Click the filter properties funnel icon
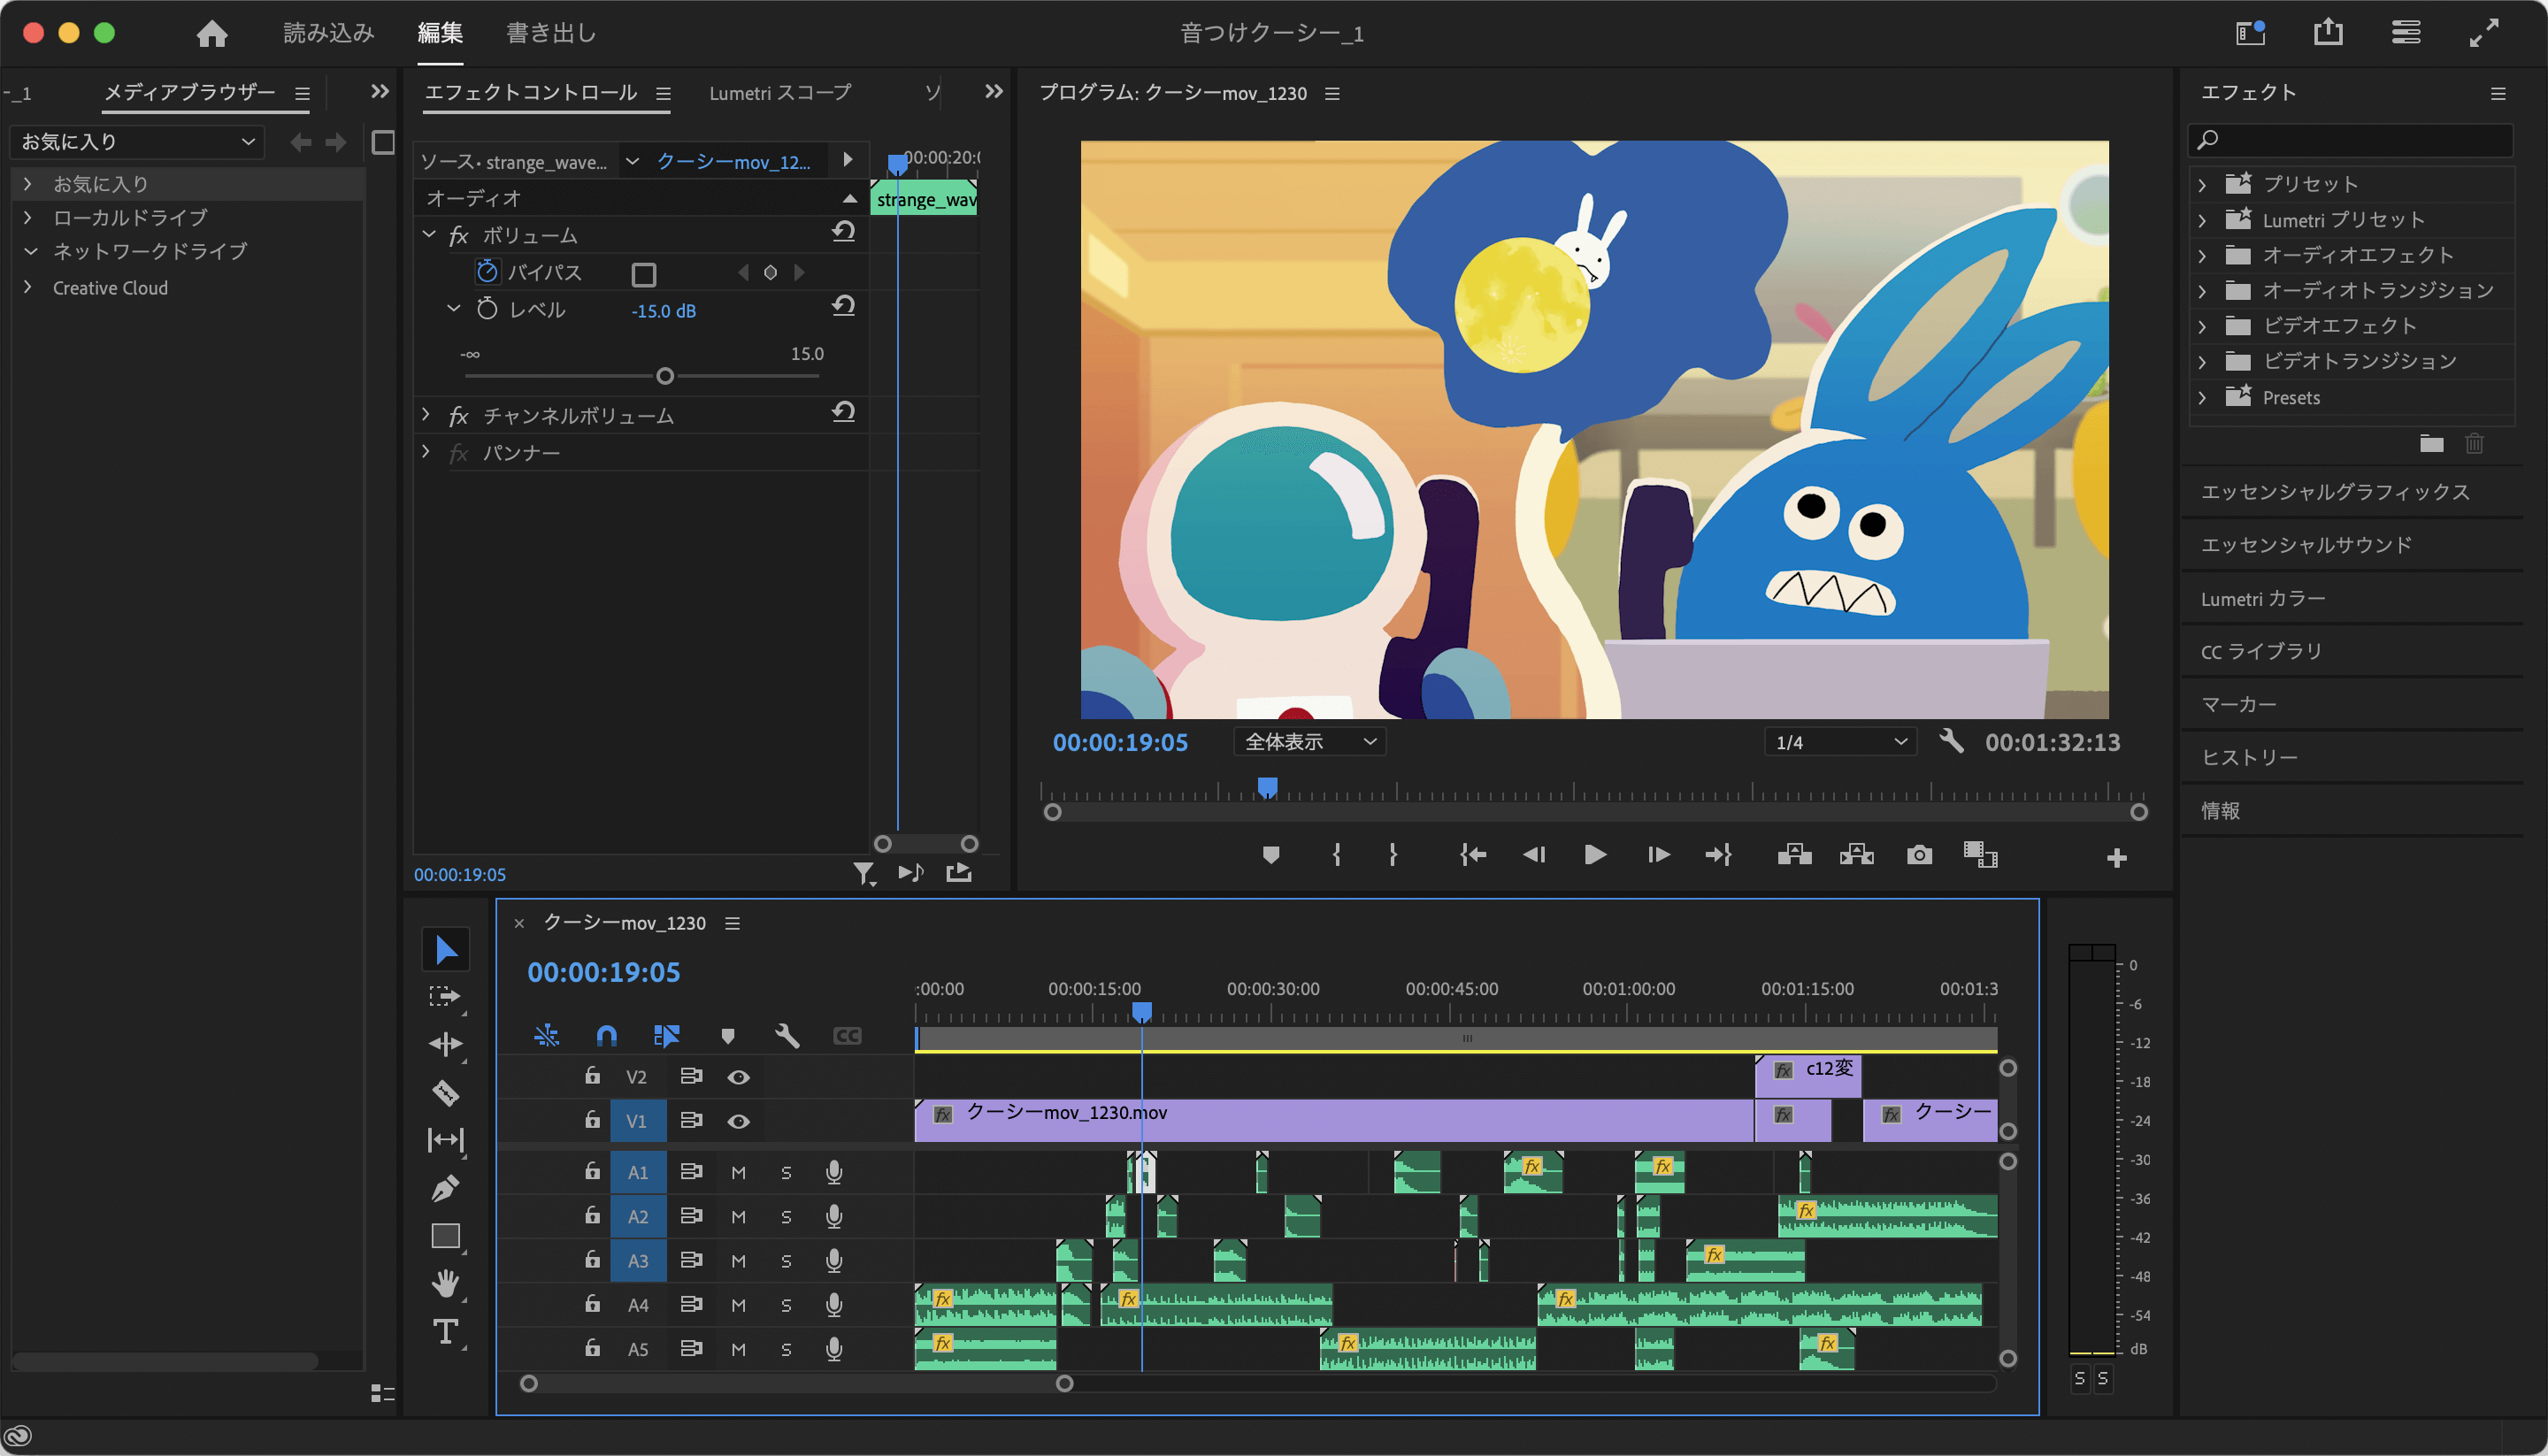Image resolution: width=2548 pixels, height=1456 pixels. point(864,873)
